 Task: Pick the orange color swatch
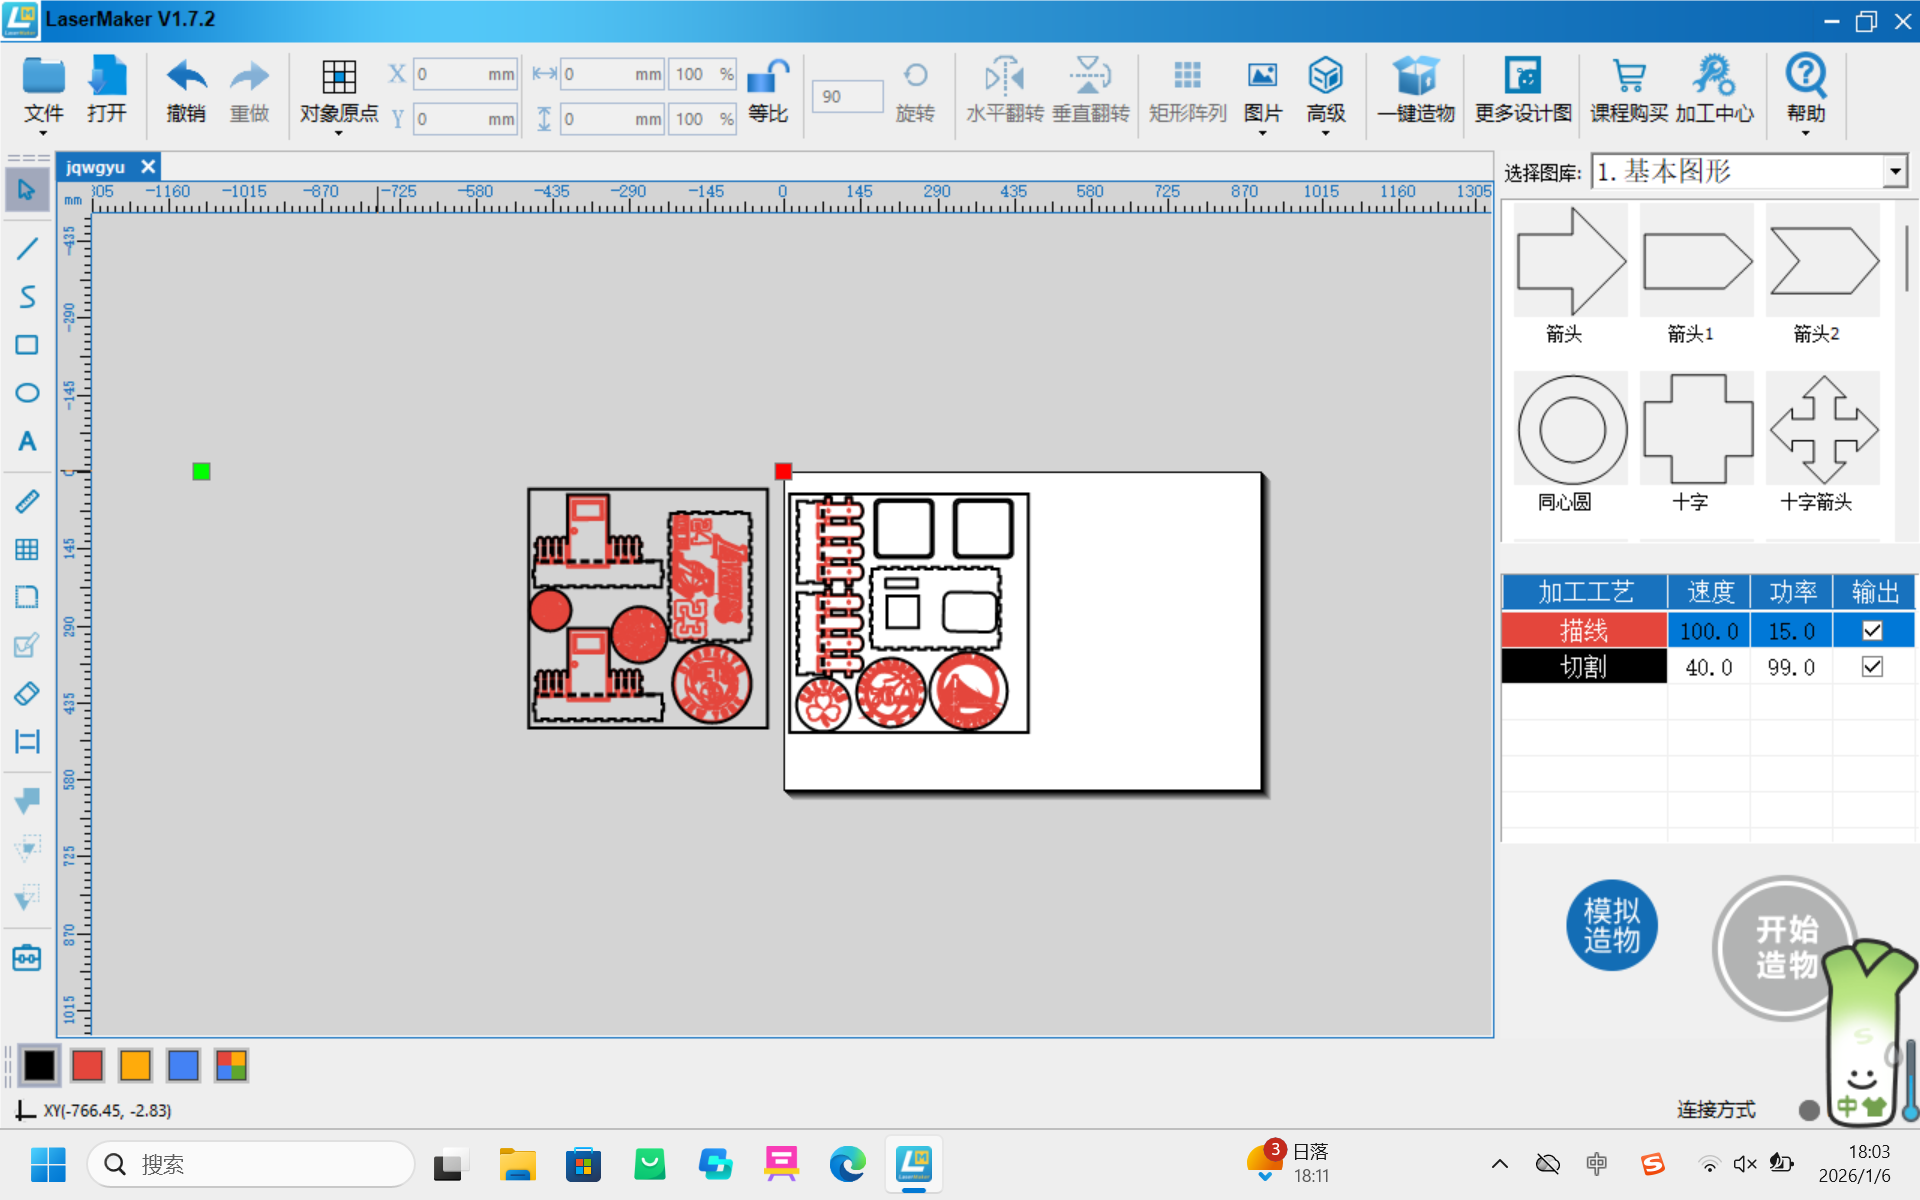tap(135, 1065)
